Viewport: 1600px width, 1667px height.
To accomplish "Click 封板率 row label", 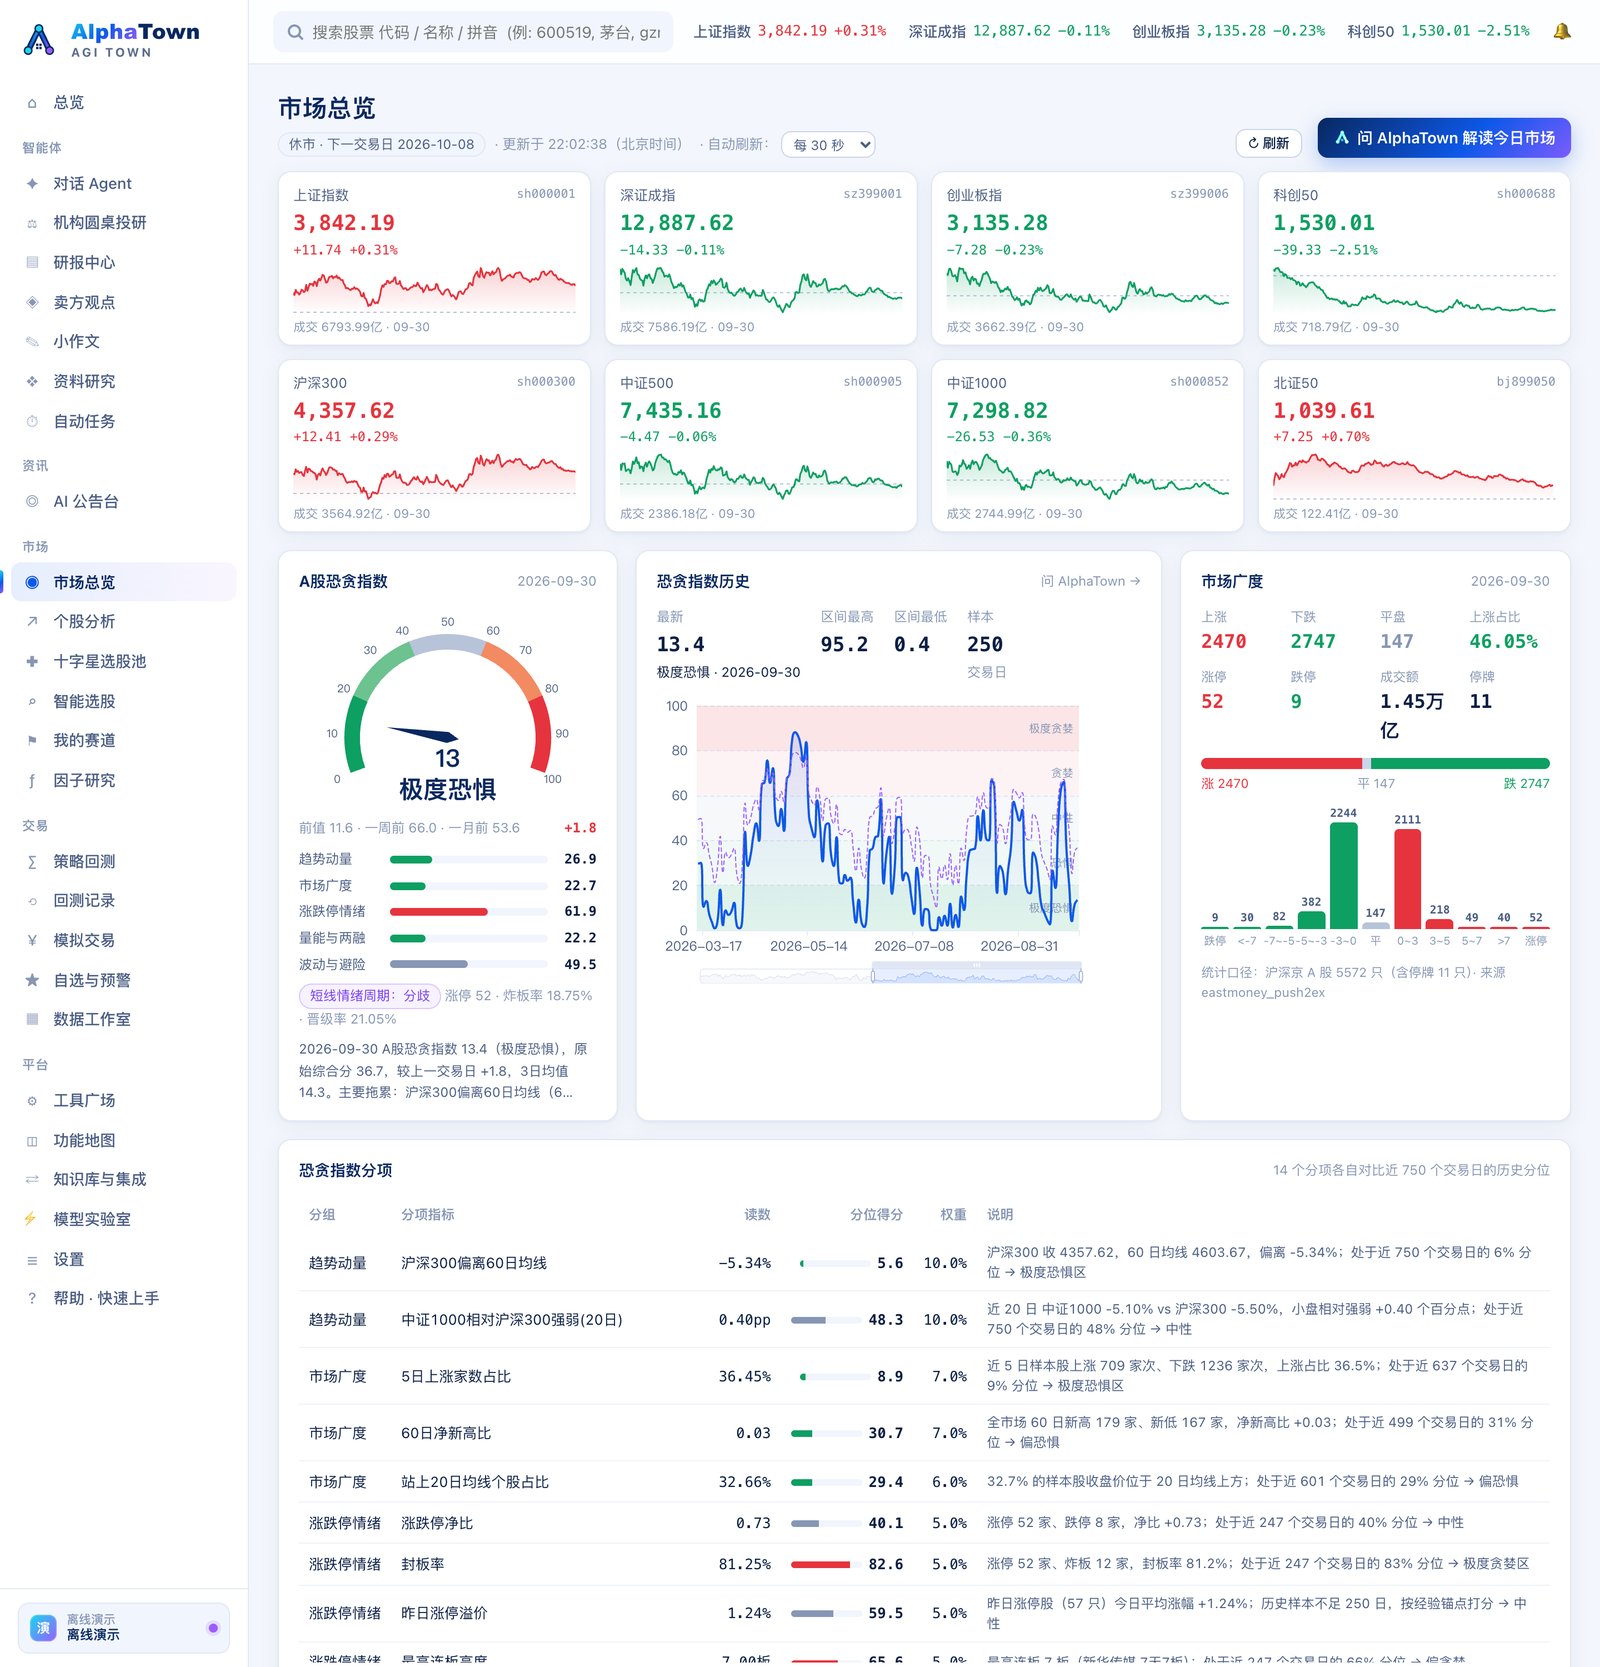I will 423,1564.
